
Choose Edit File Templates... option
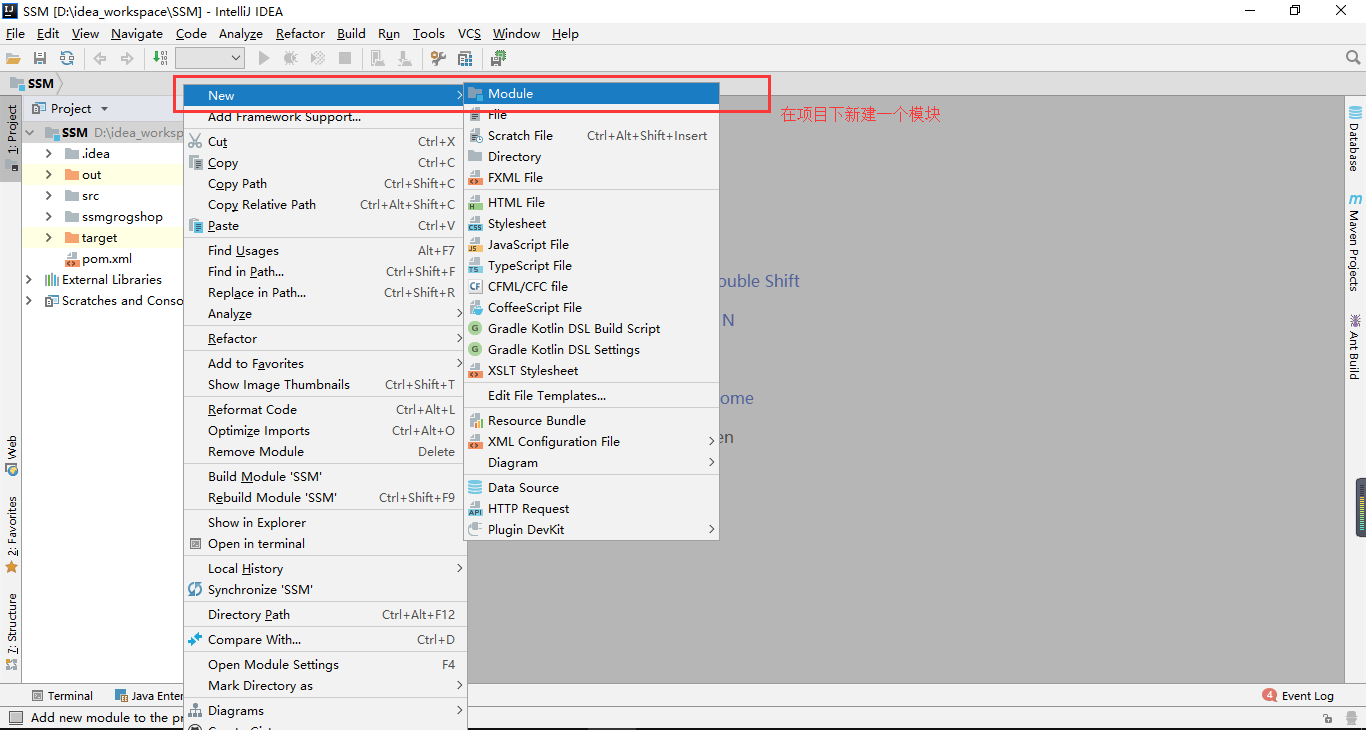point(592,396)
